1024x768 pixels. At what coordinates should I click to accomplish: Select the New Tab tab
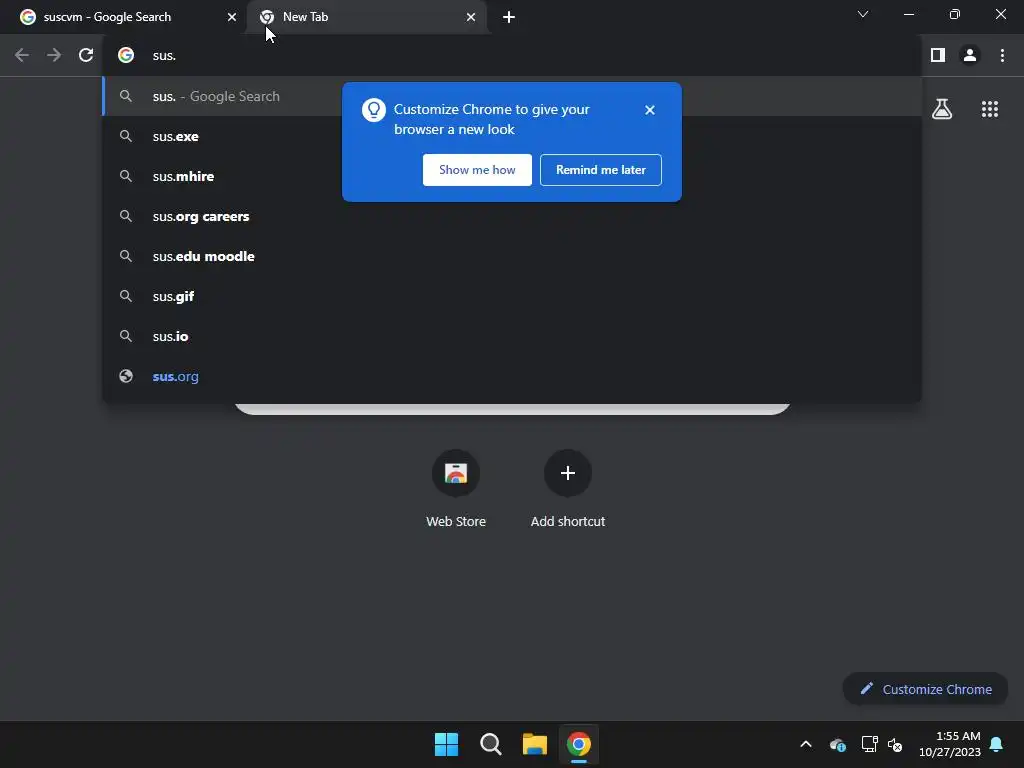tap(368, 17)
